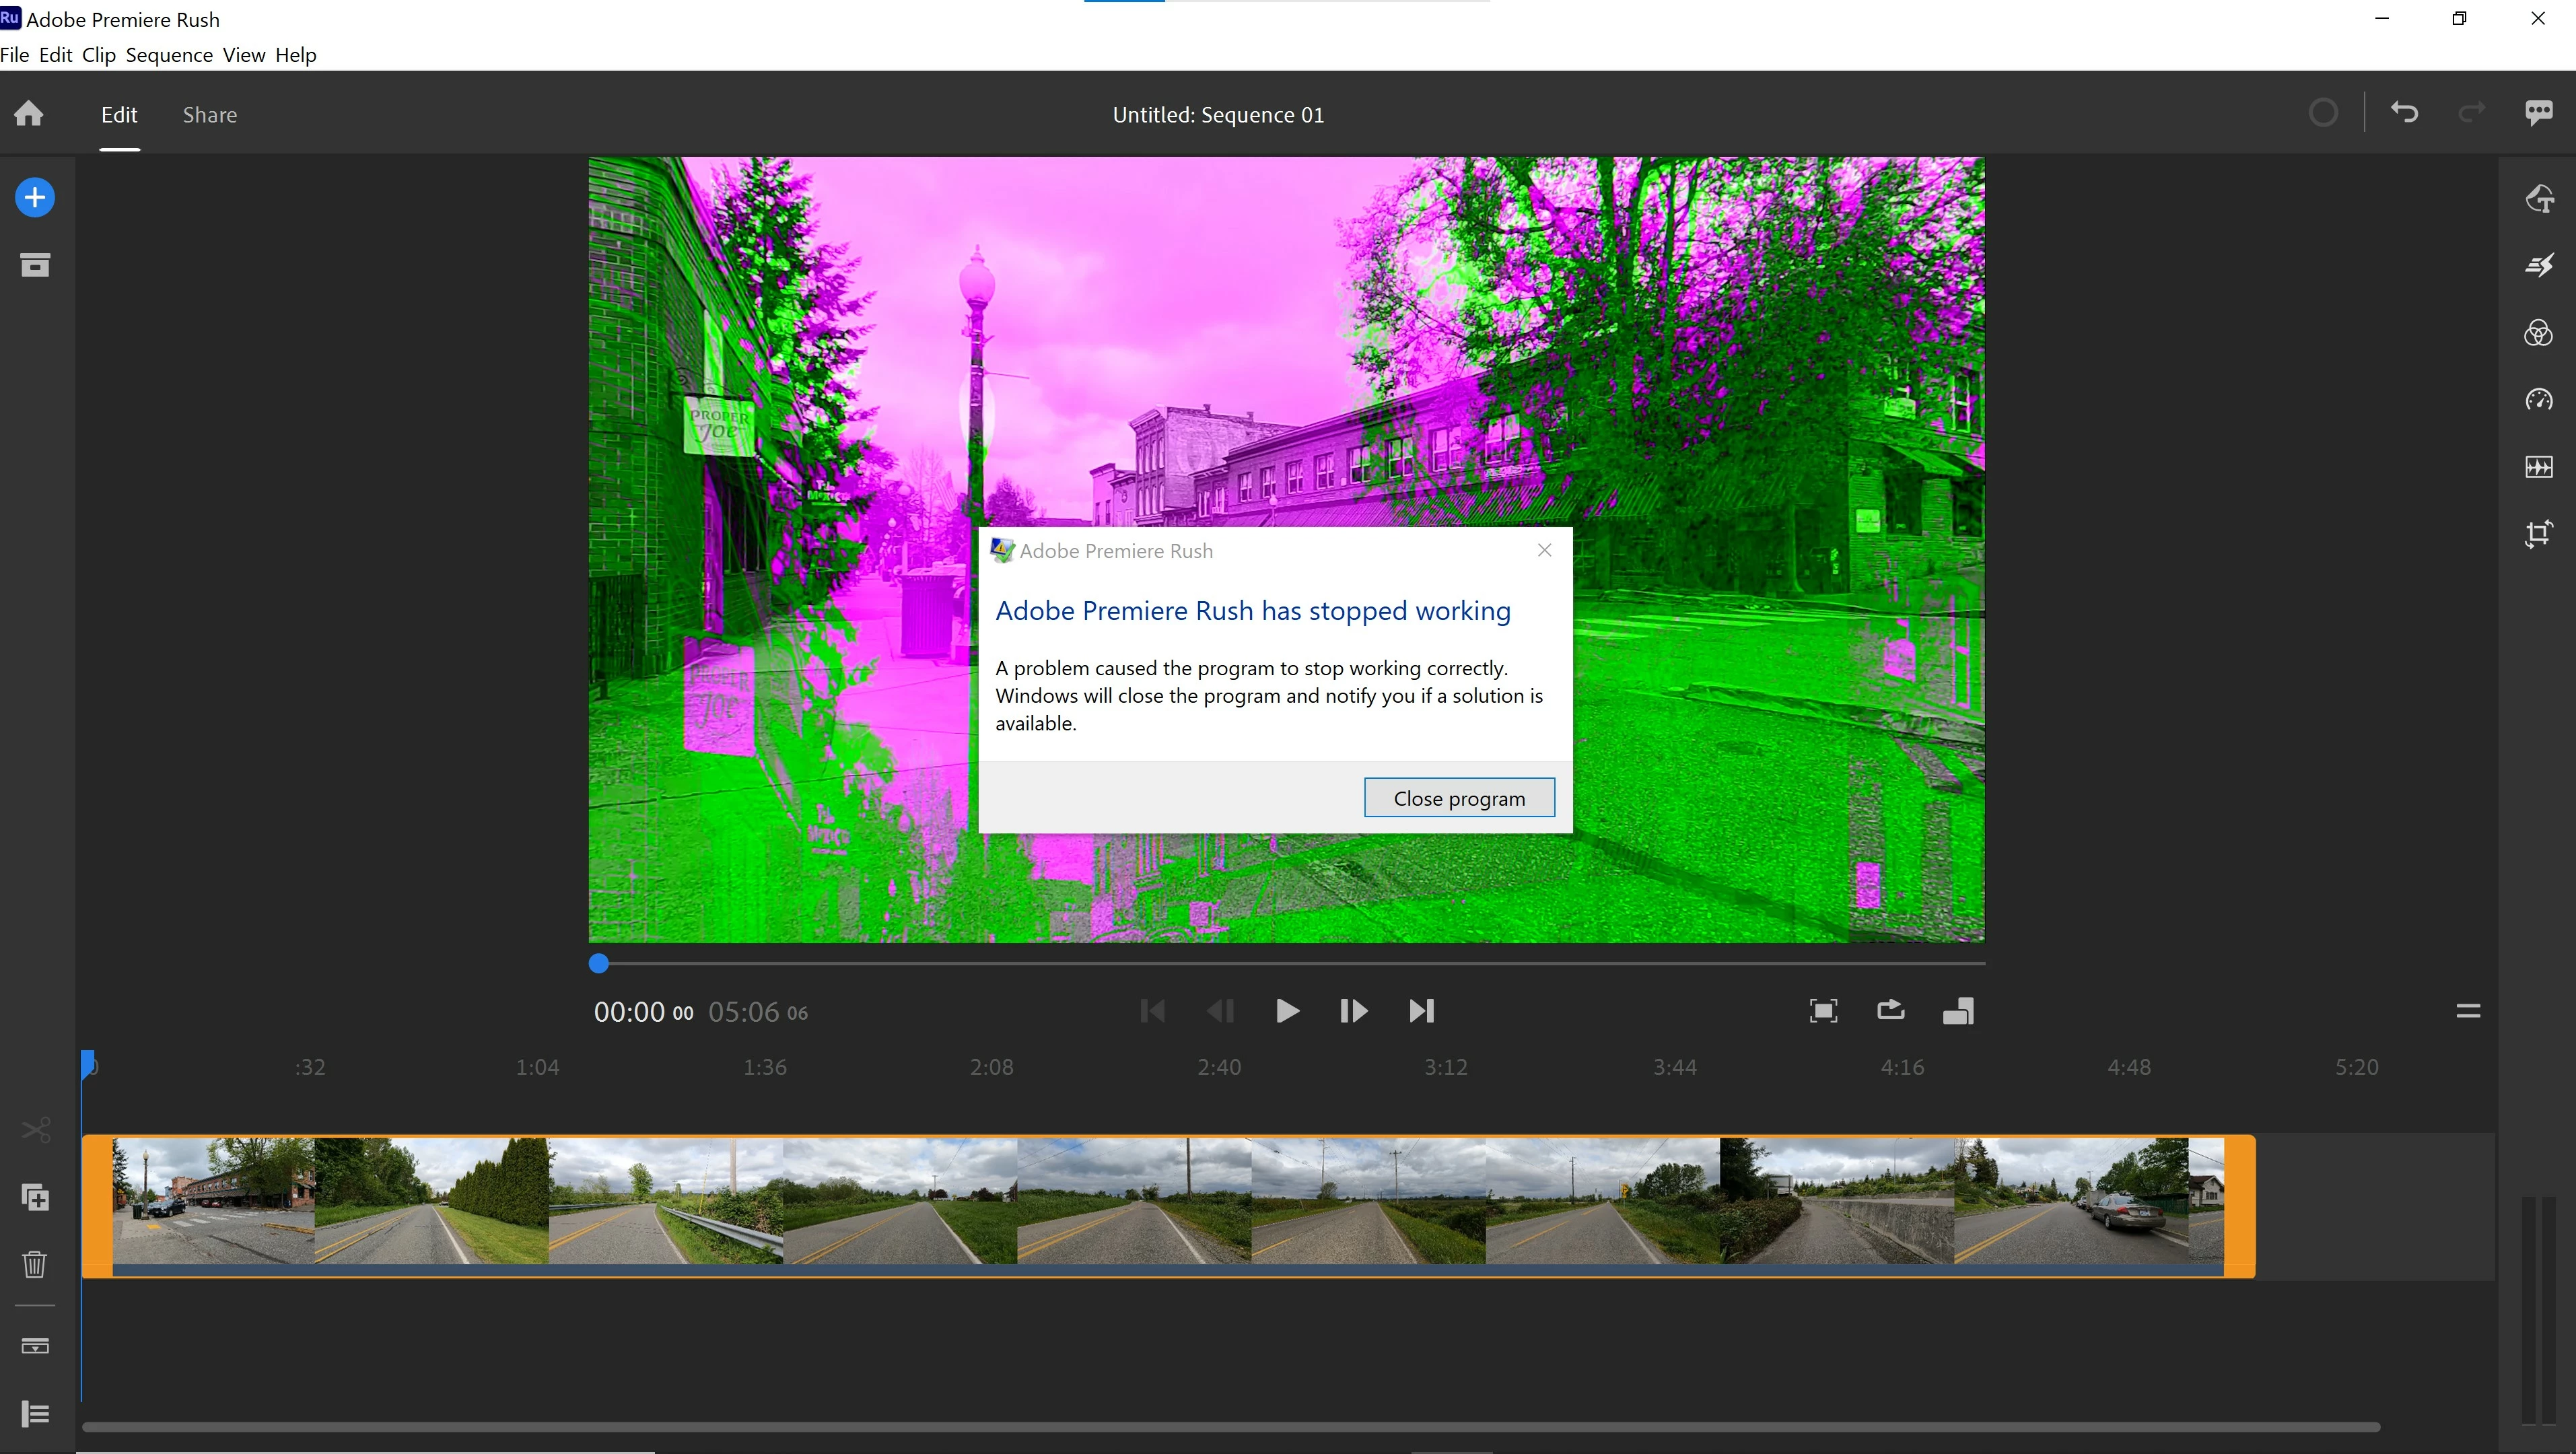The height and width of the screenshot is (1454, 2576).
Task: Switch to the Share tab
Action: coord(210,115)
